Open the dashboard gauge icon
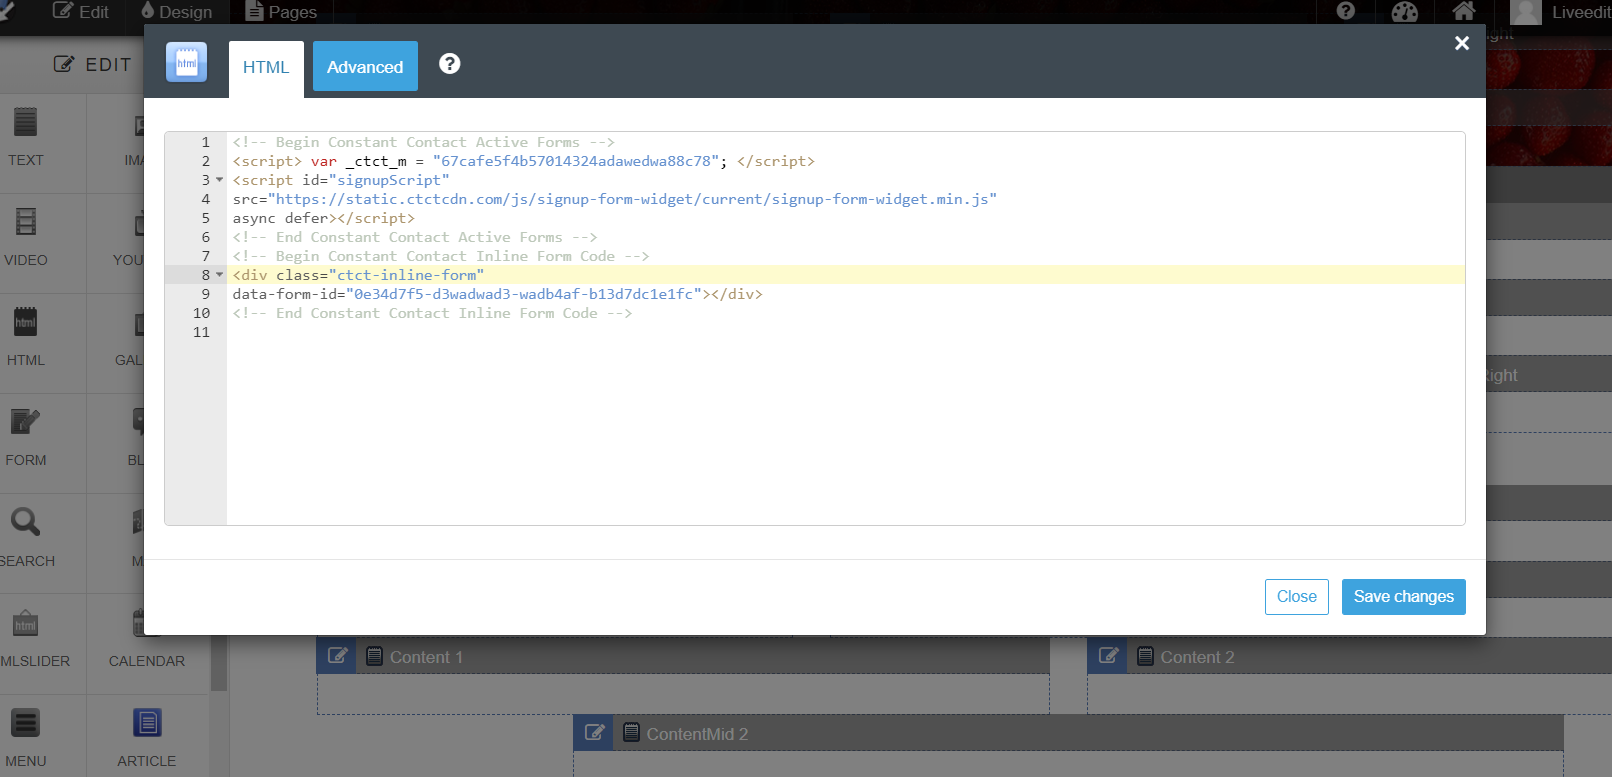1612x777 pixels. (x=1404, y=12)
